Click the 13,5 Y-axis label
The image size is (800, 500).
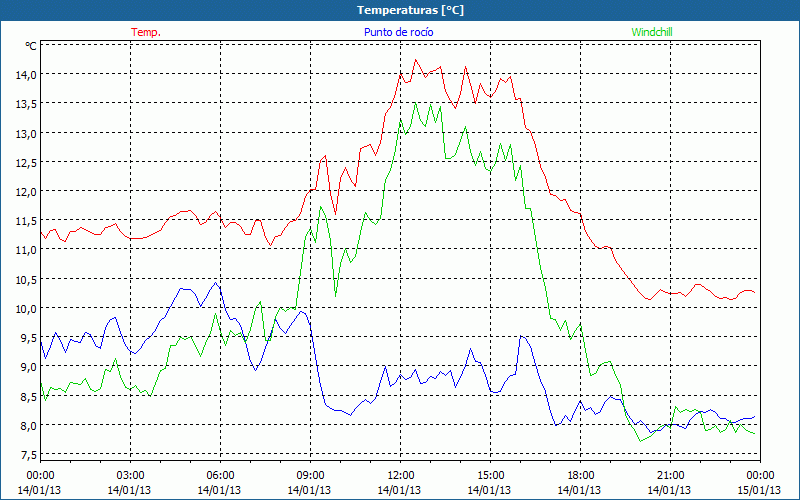point(25,104)
